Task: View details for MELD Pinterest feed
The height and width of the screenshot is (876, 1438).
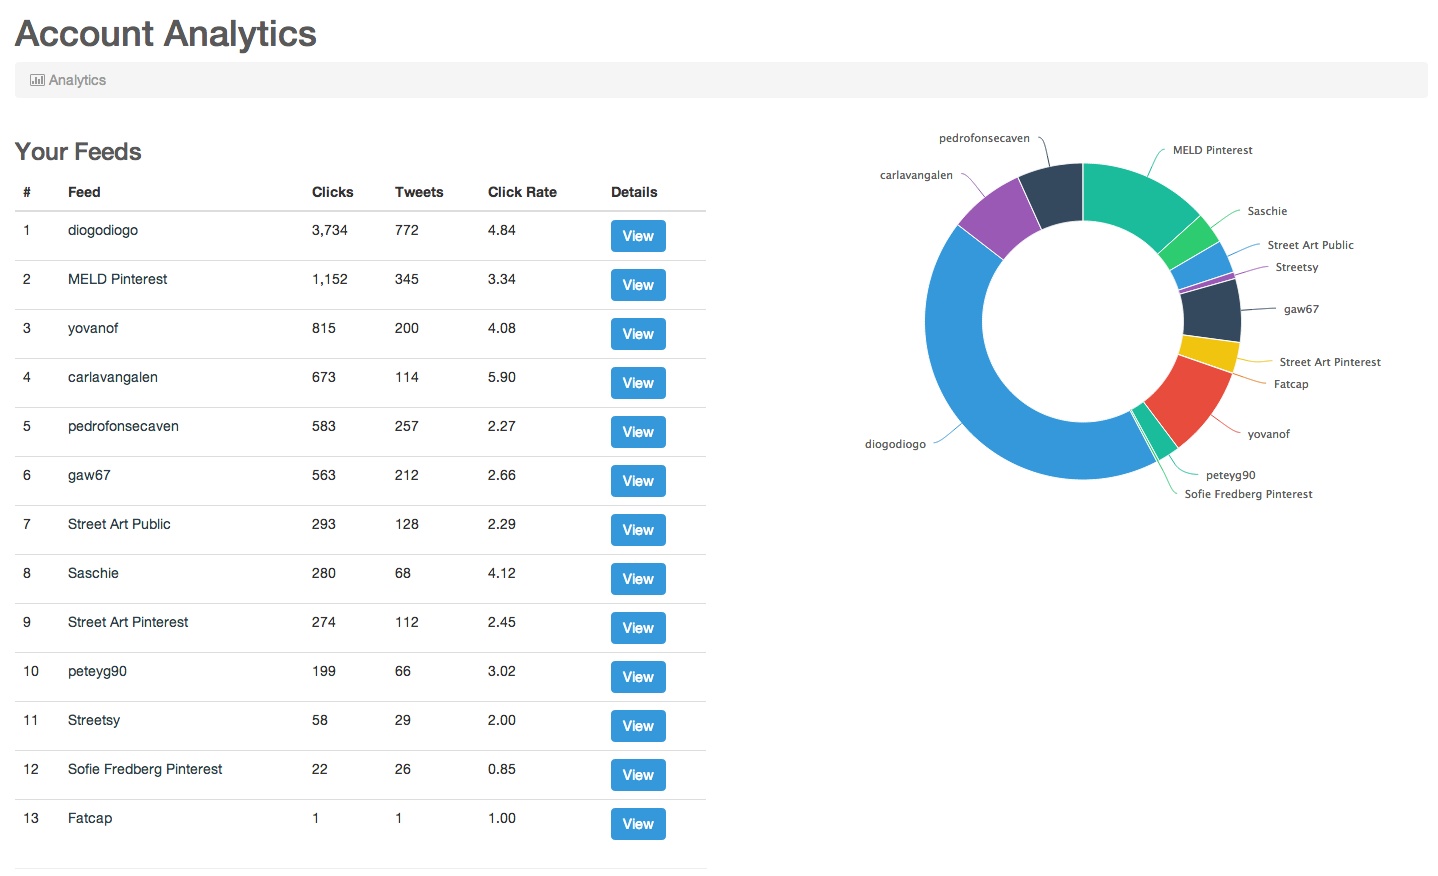Action: (637, 285)
